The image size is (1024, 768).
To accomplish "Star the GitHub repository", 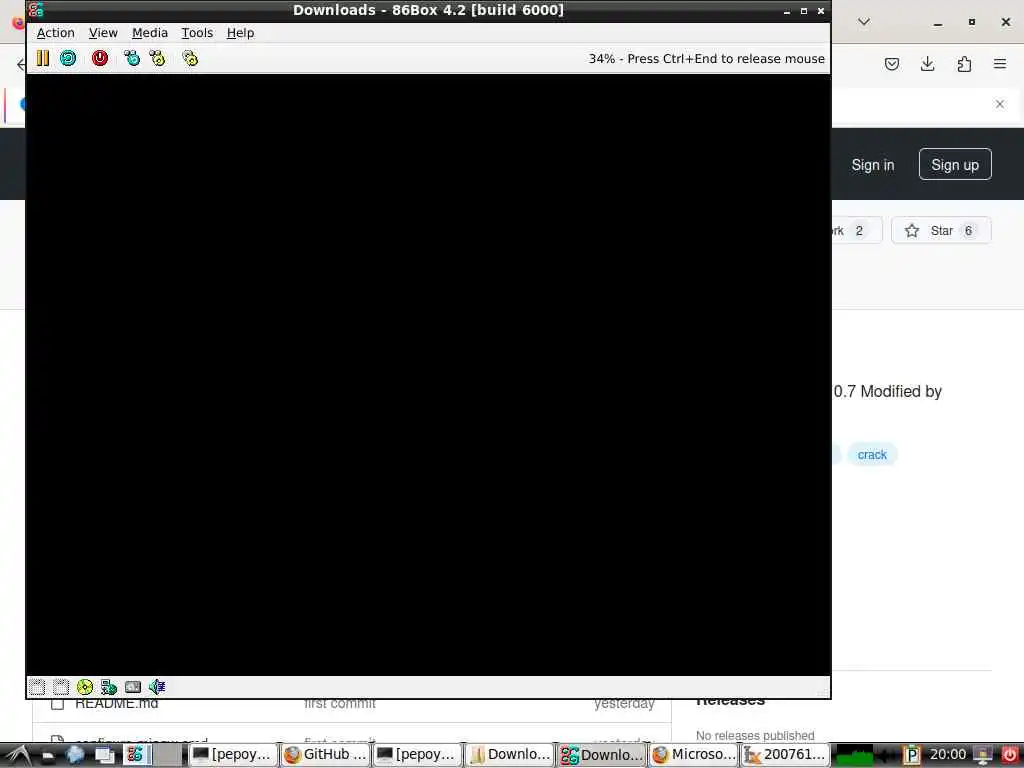I will (x=941, y=231).
